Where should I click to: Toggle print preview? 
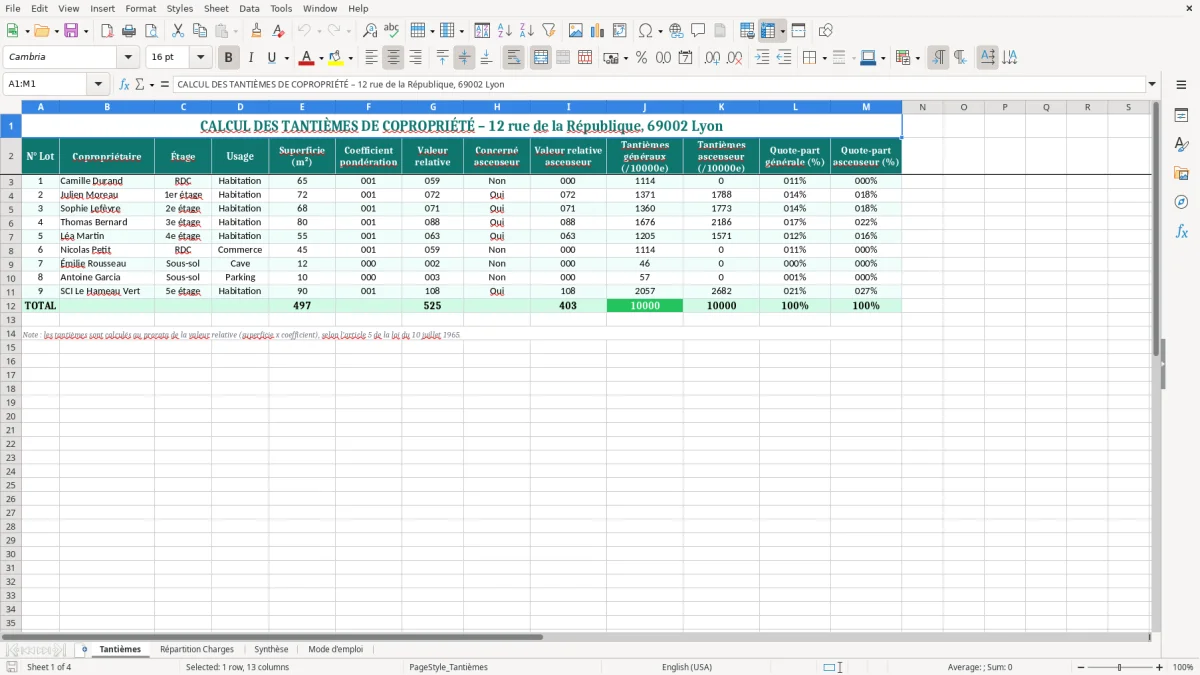(150, 31)
